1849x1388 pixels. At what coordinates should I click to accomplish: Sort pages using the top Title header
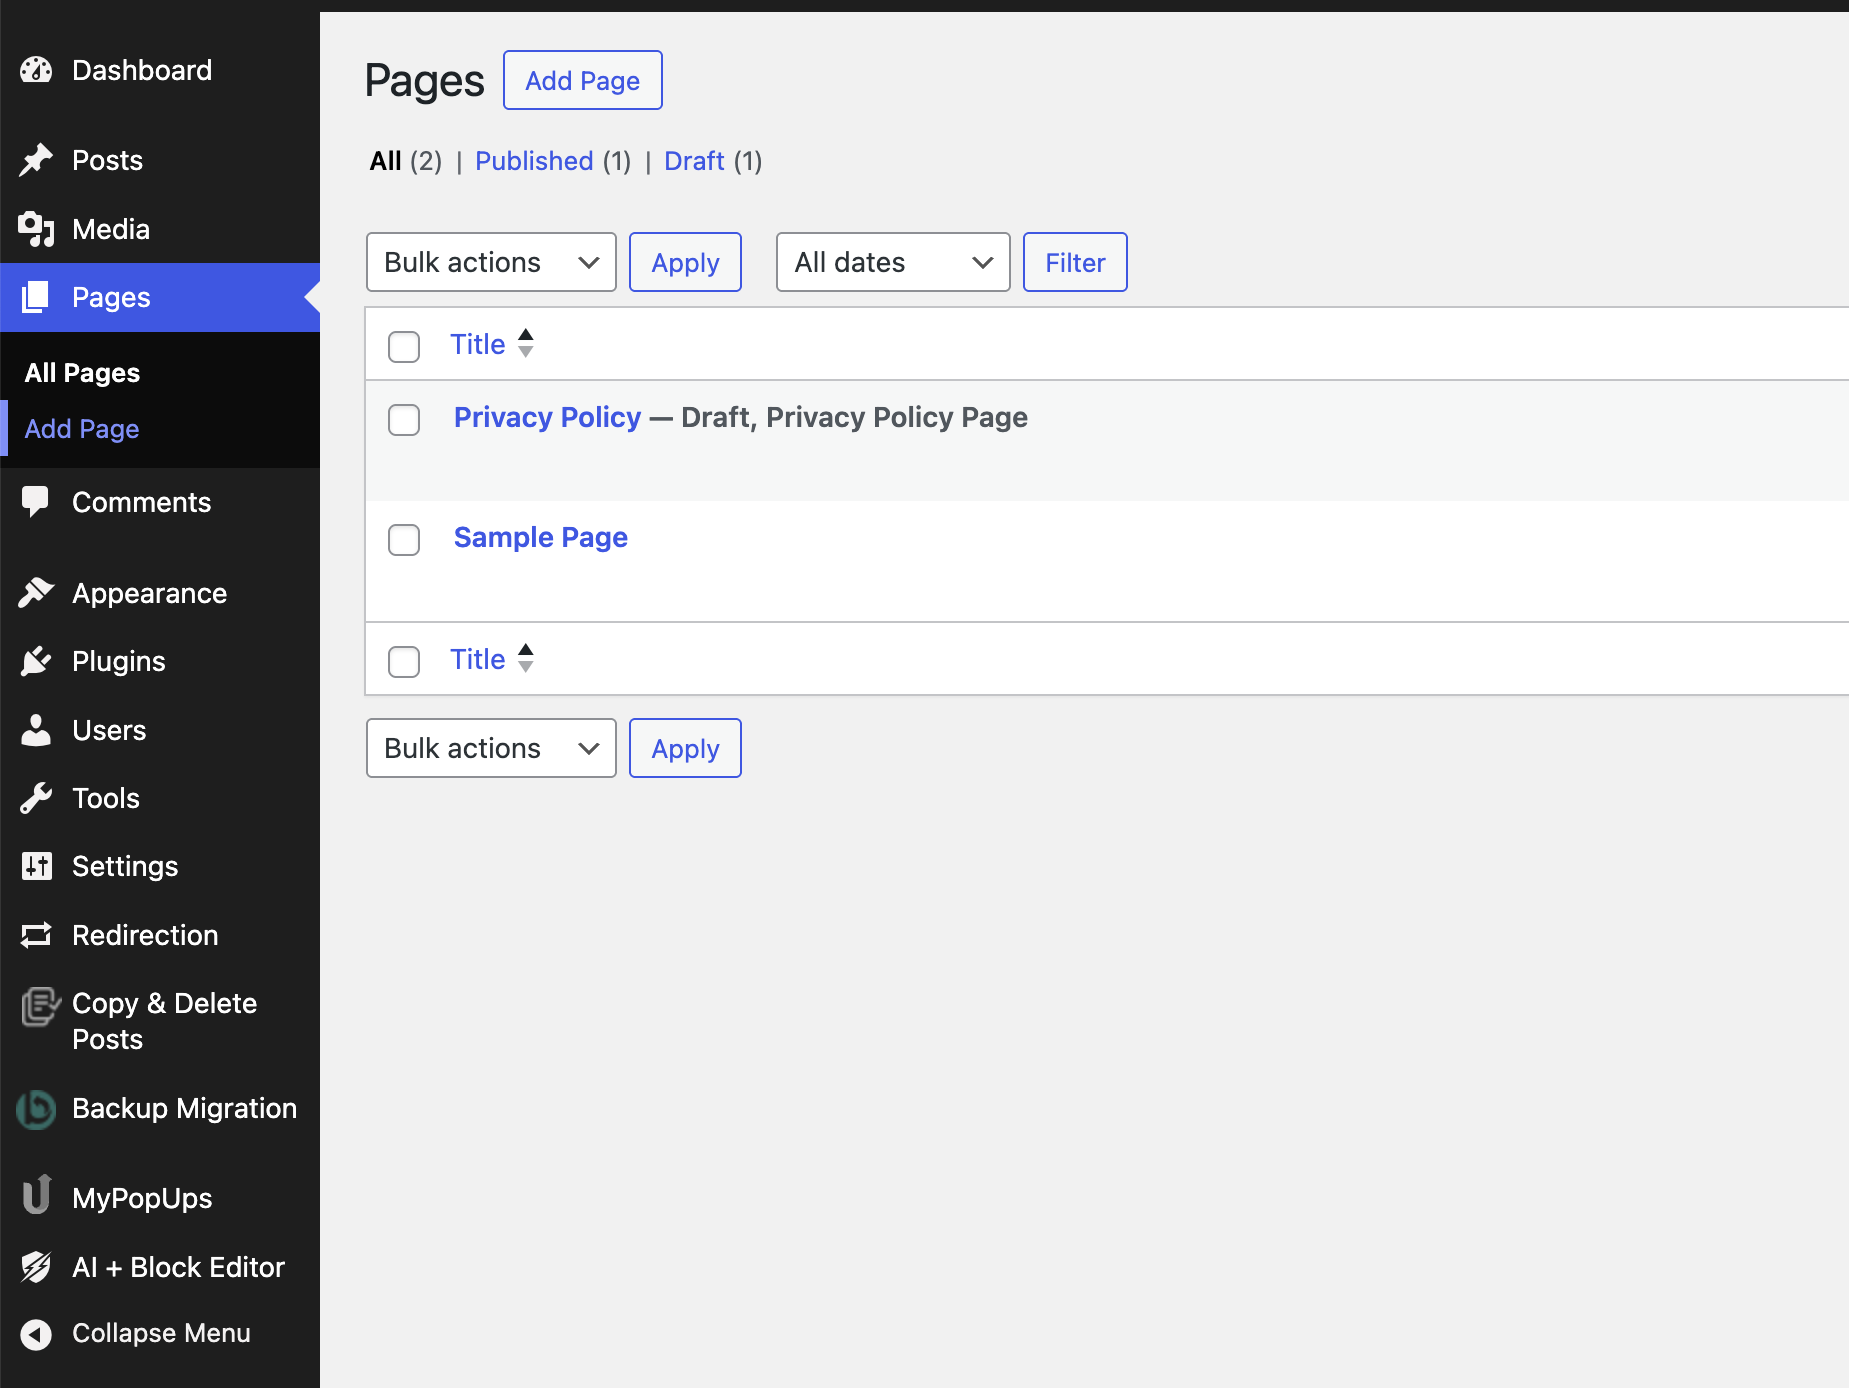478,344
